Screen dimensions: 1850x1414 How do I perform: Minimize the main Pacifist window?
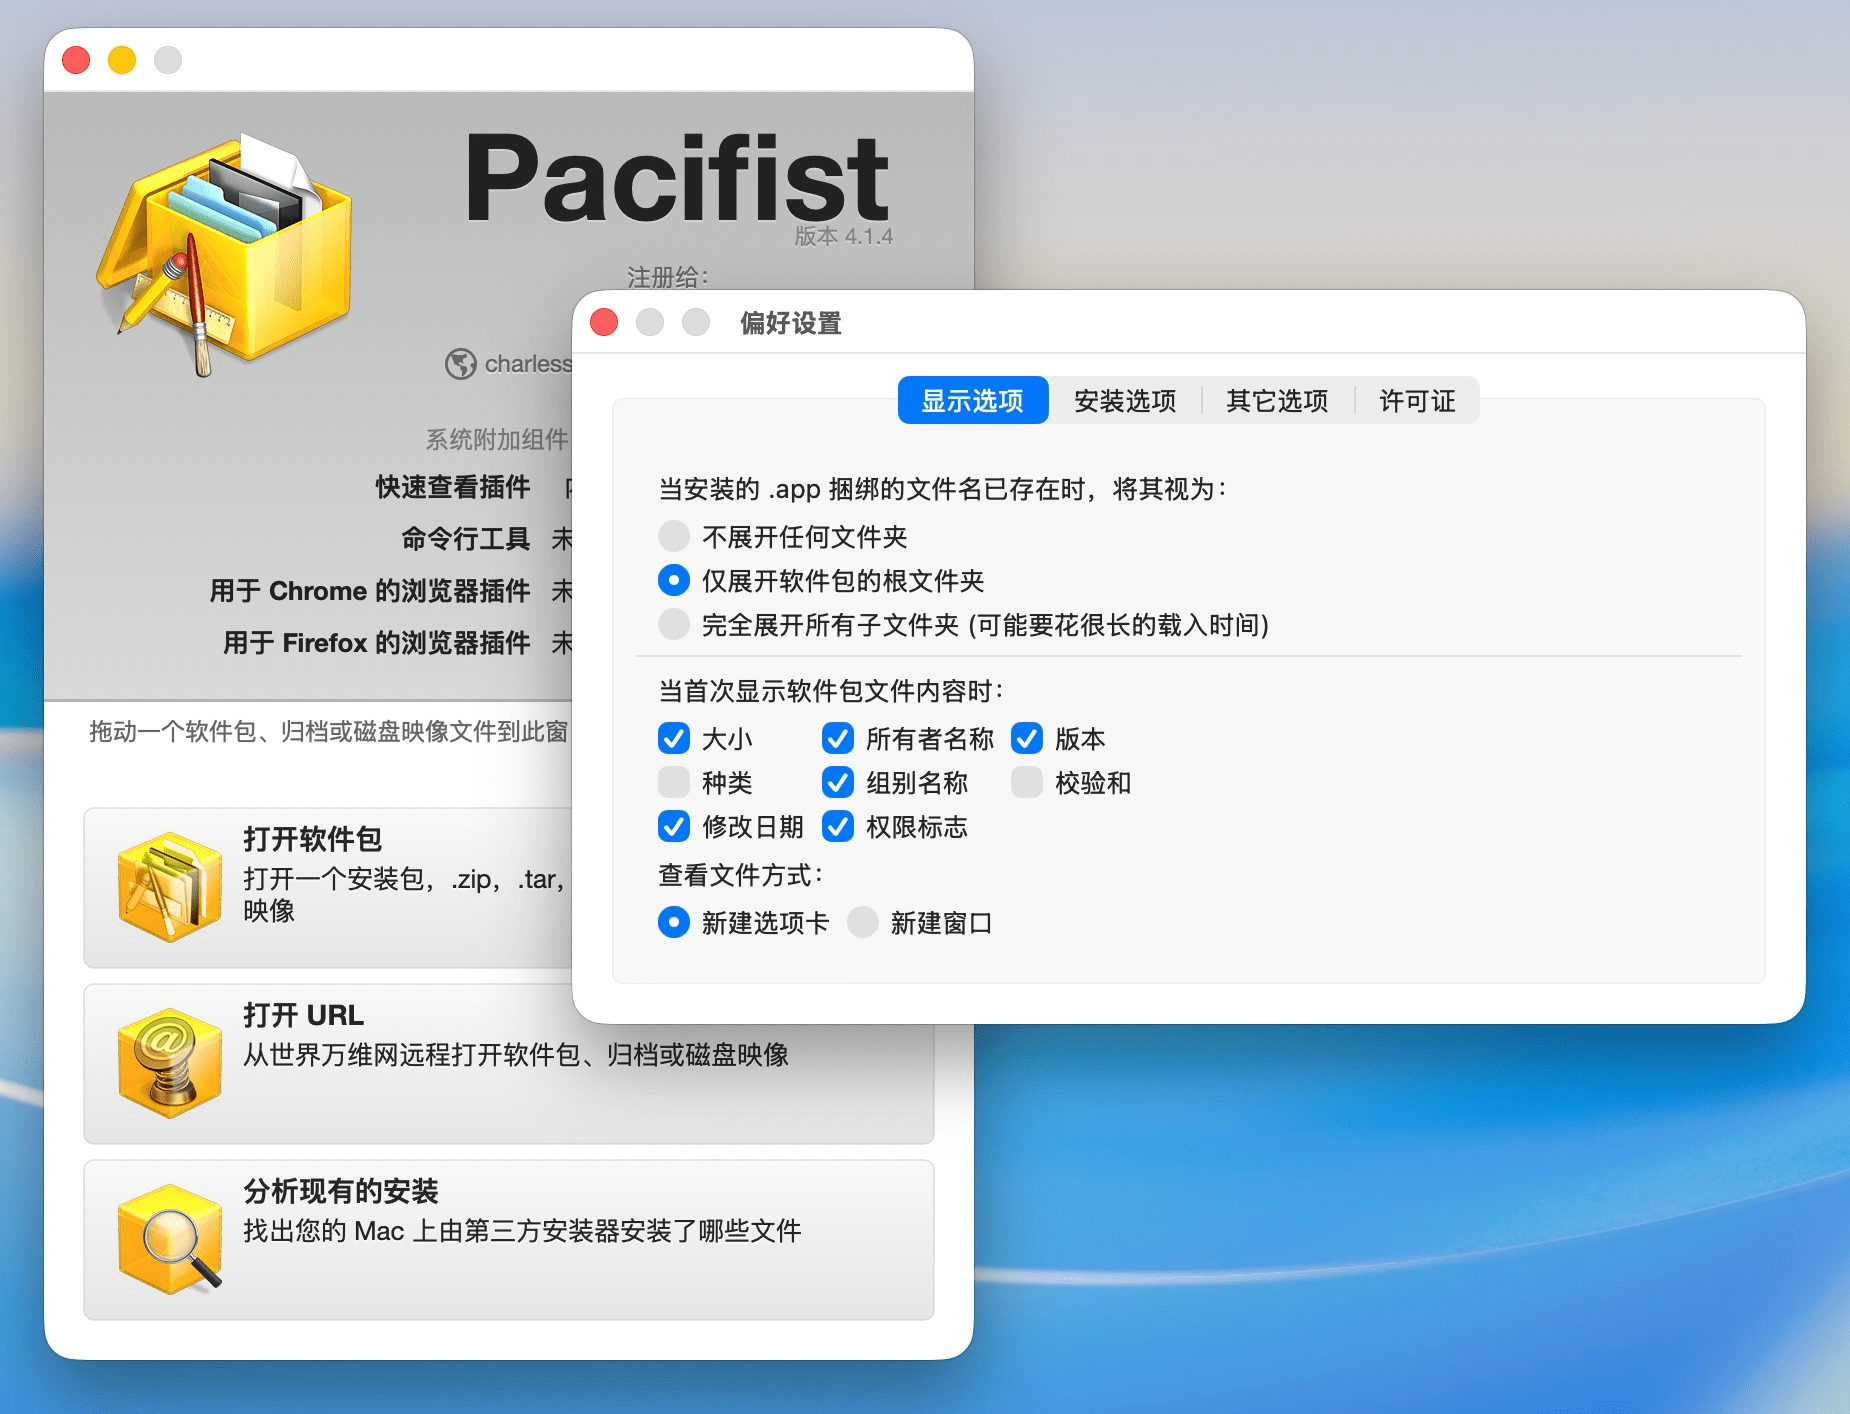[x=122, y=60]
